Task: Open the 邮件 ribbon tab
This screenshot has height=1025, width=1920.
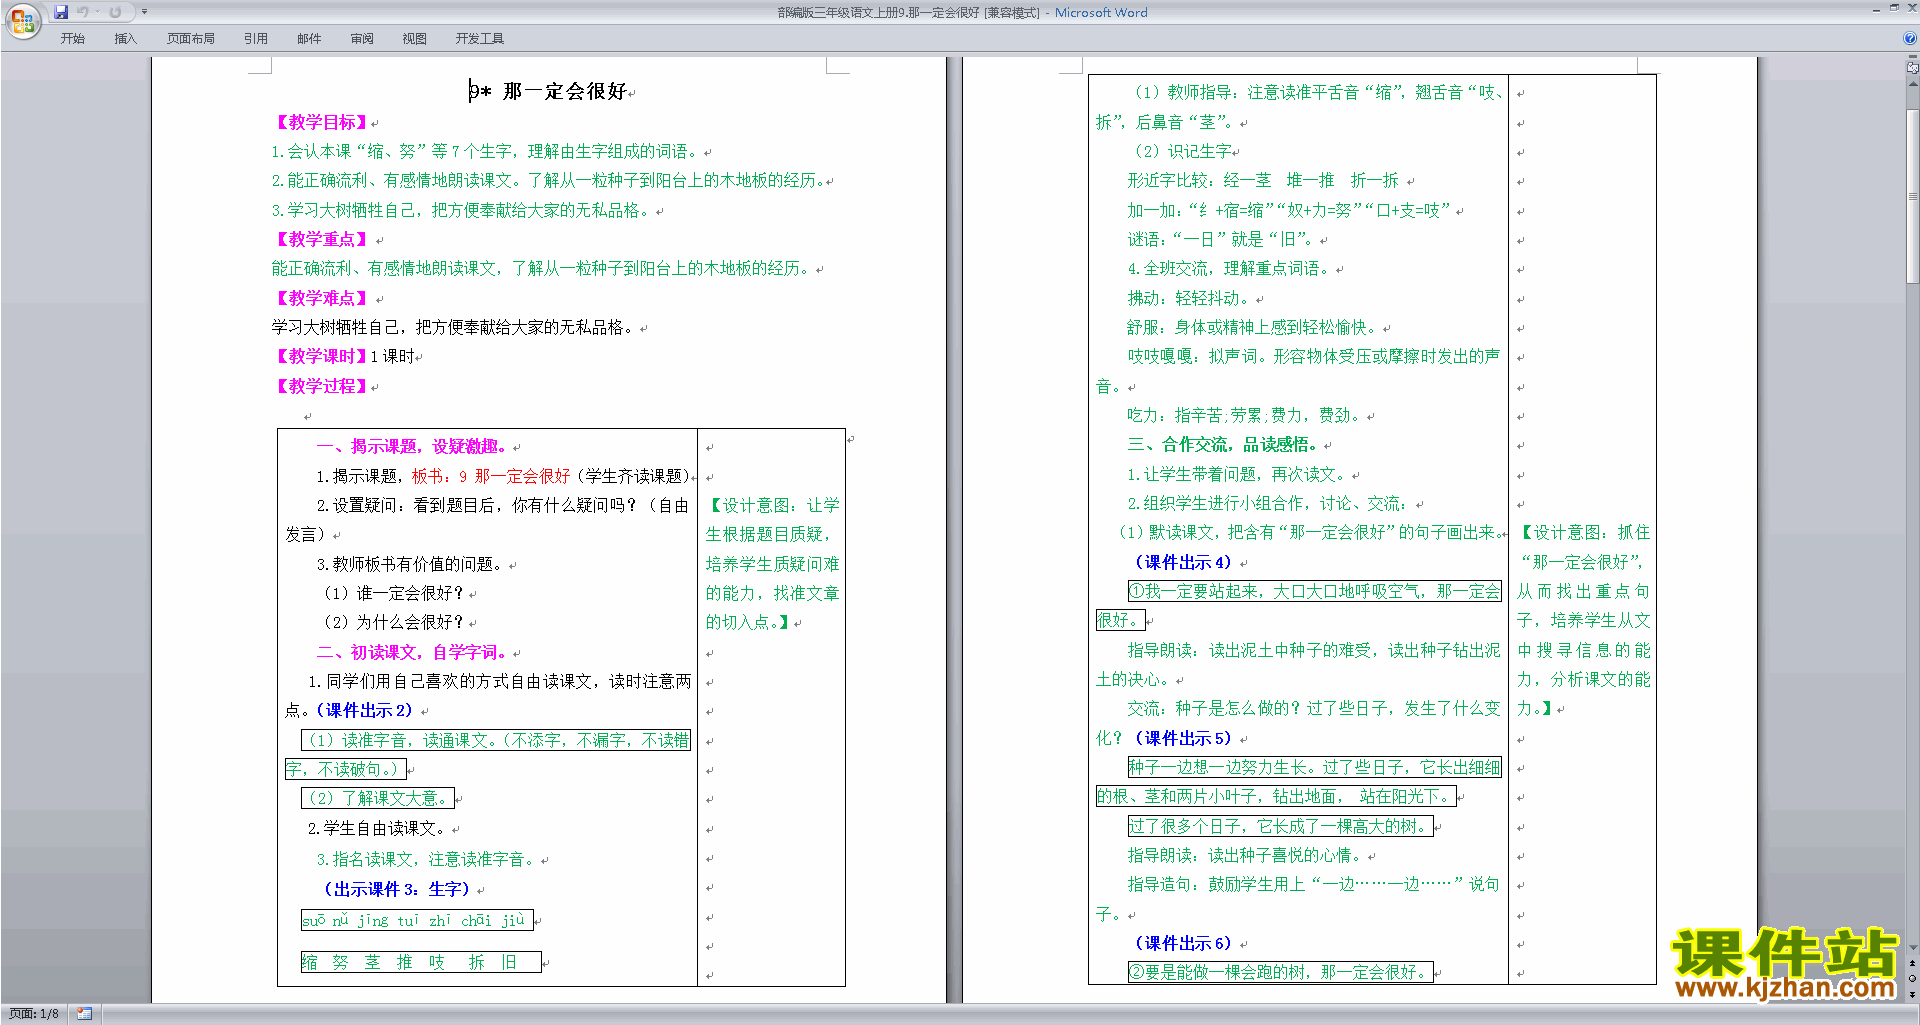Action: tap(309, 39)
